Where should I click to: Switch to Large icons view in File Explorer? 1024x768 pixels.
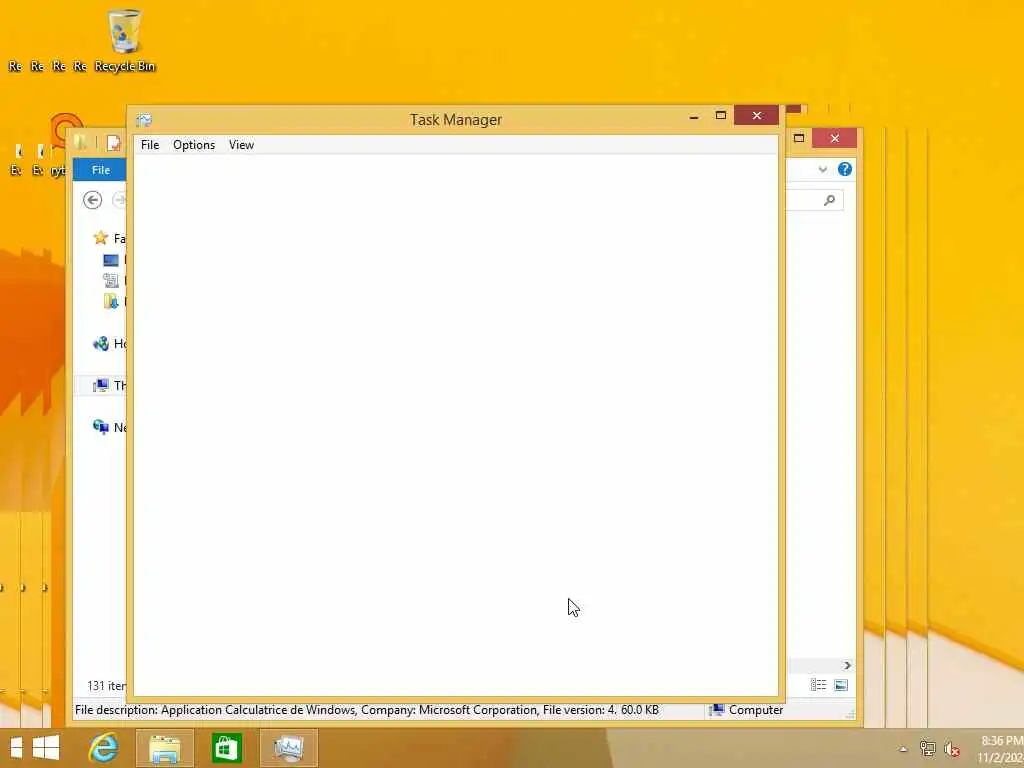click(x=841, y=684)
